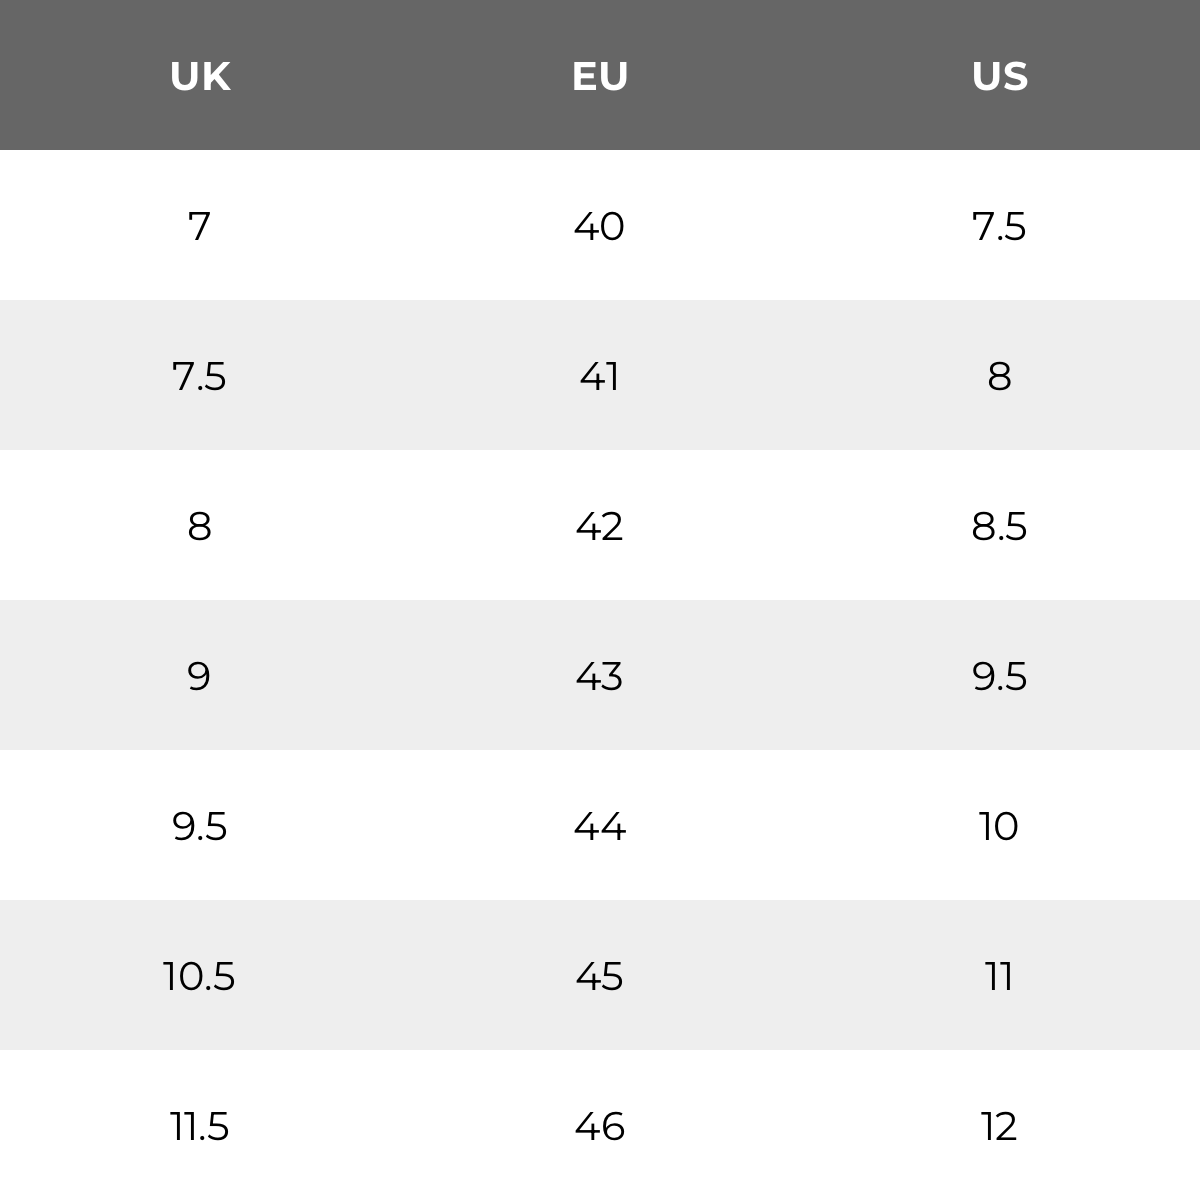Screen dimensions: 1200x1200
Task: Select EU size 40 cell
Action: [600, 226]
